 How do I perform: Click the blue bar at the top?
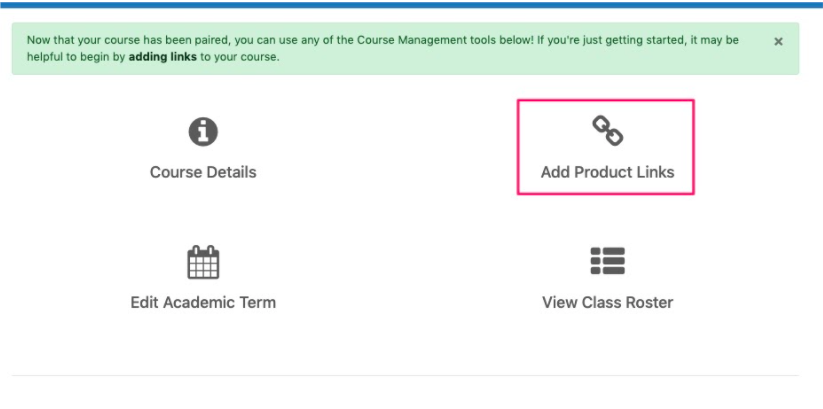(x=412, y=5)
